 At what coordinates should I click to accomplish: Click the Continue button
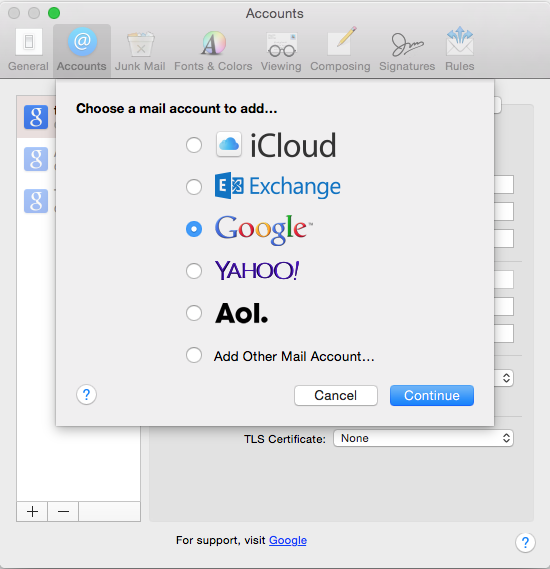(x=432, y=395)
